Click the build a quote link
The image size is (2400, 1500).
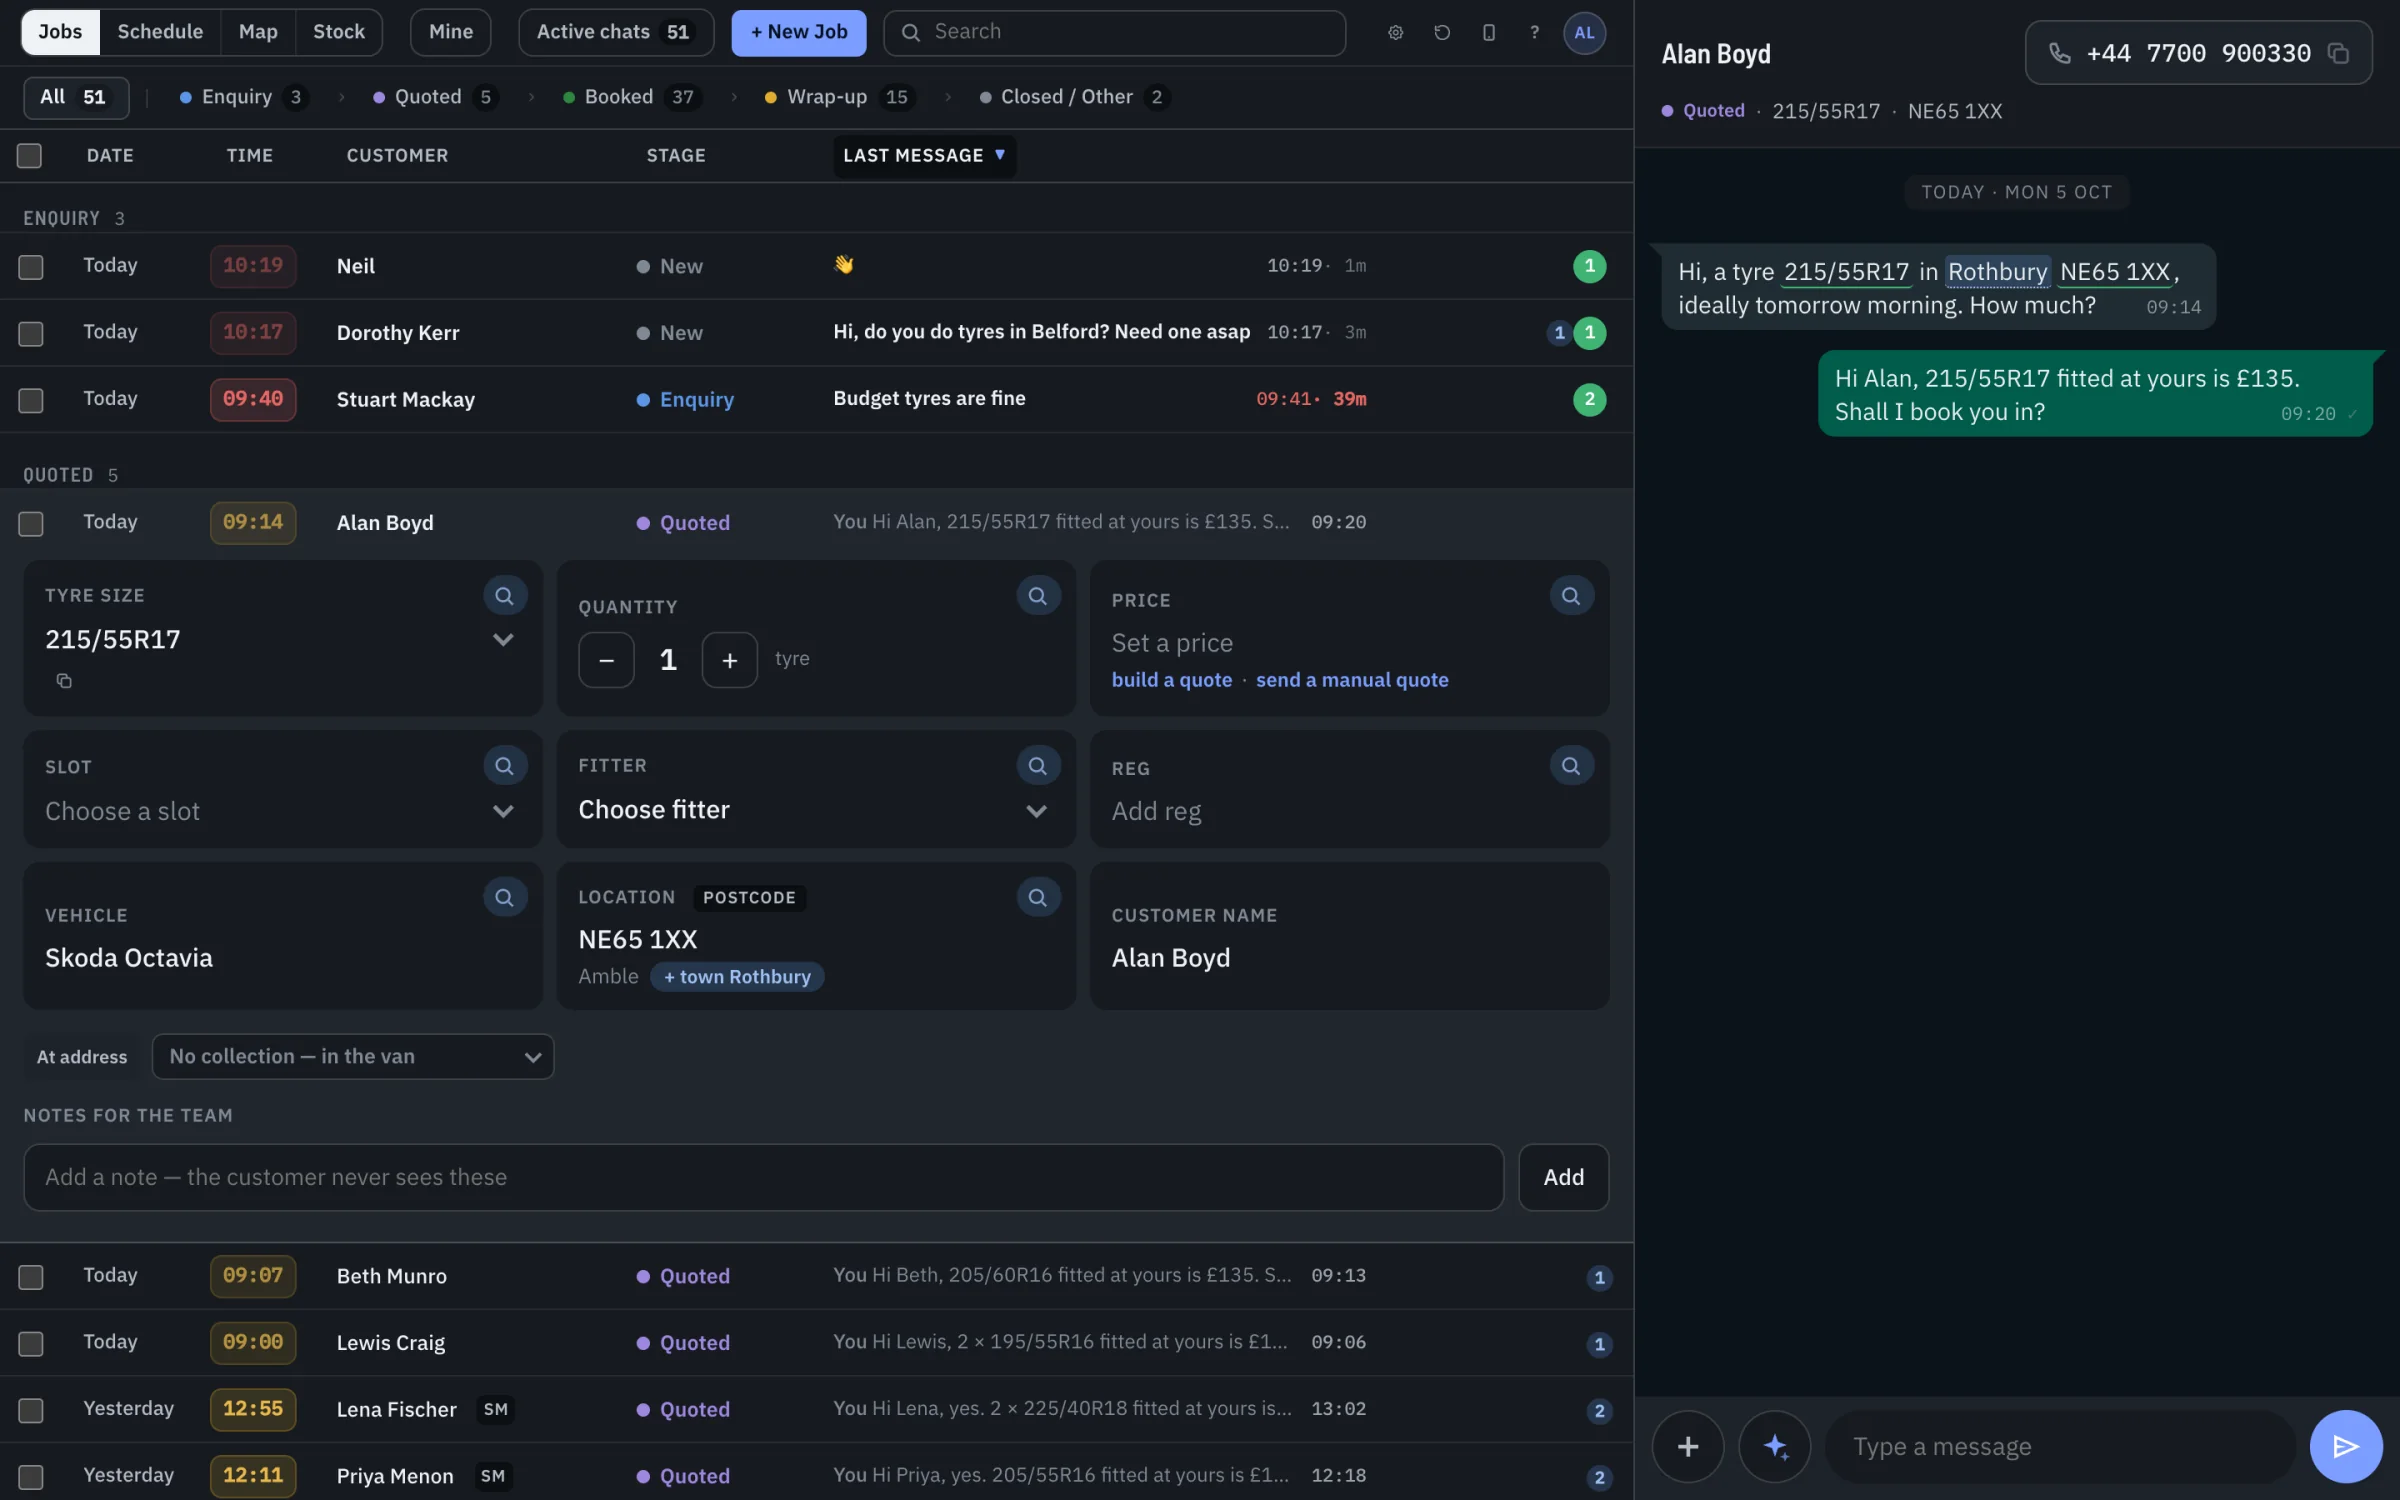click(1172, 680)
